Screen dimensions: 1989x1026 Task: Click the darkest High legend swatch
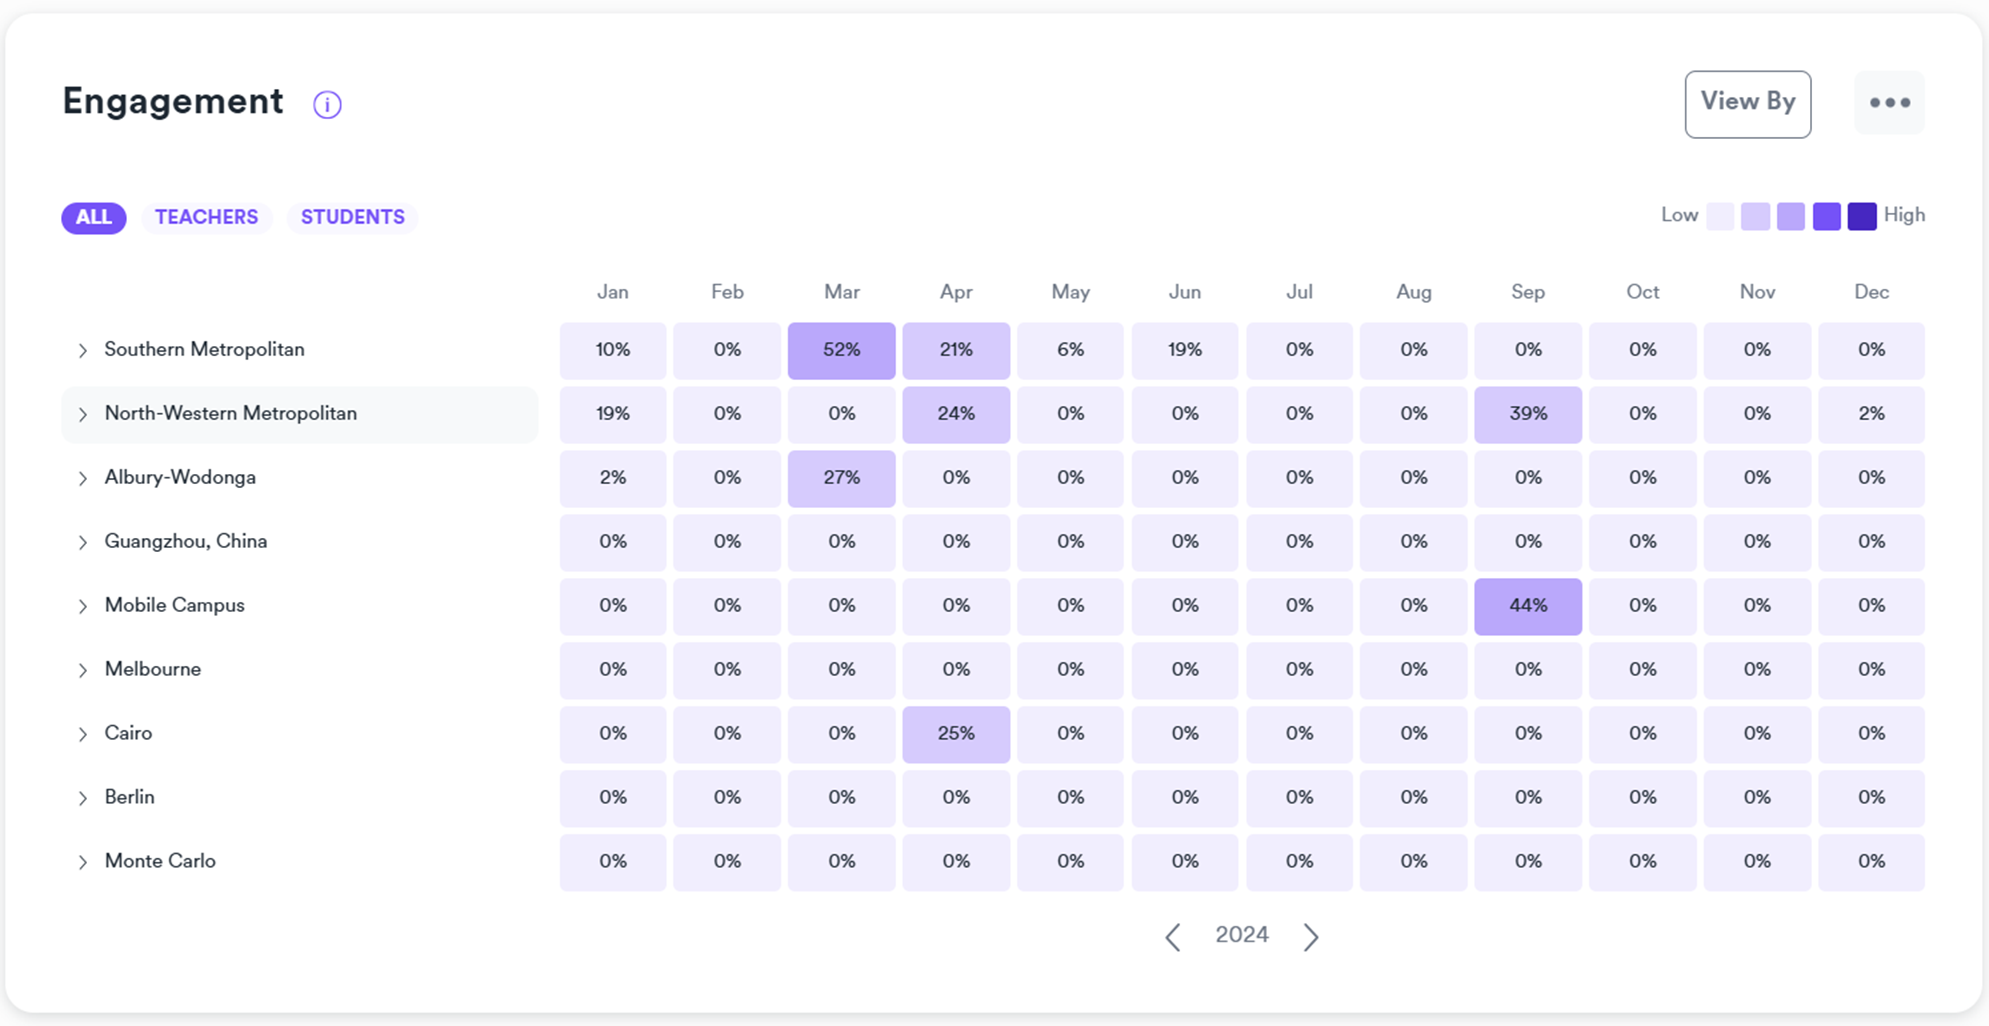pos(1861,216)
